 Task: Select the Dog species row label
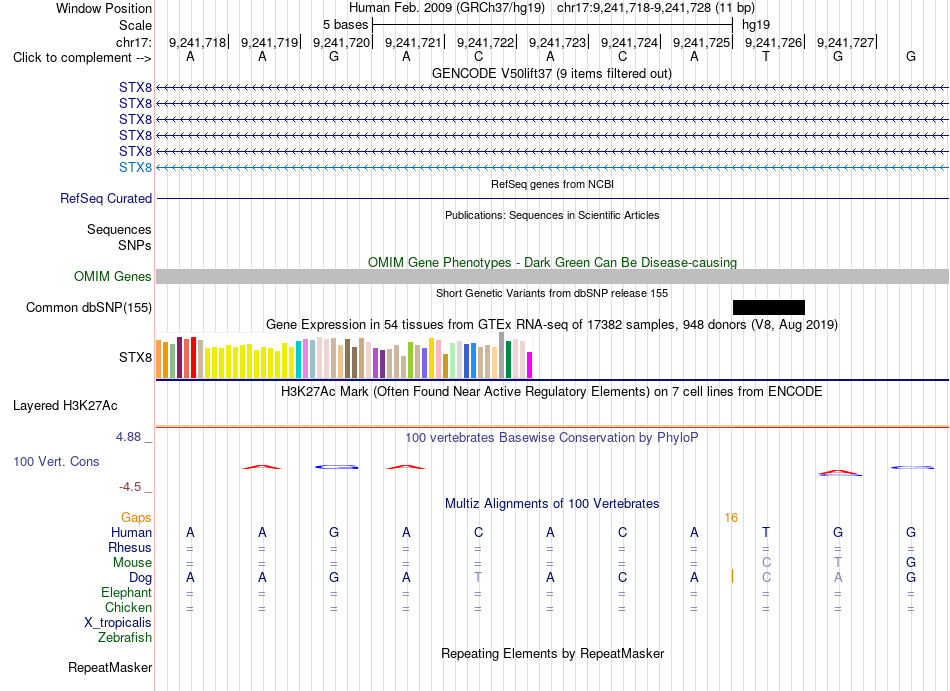pos(141,578)
